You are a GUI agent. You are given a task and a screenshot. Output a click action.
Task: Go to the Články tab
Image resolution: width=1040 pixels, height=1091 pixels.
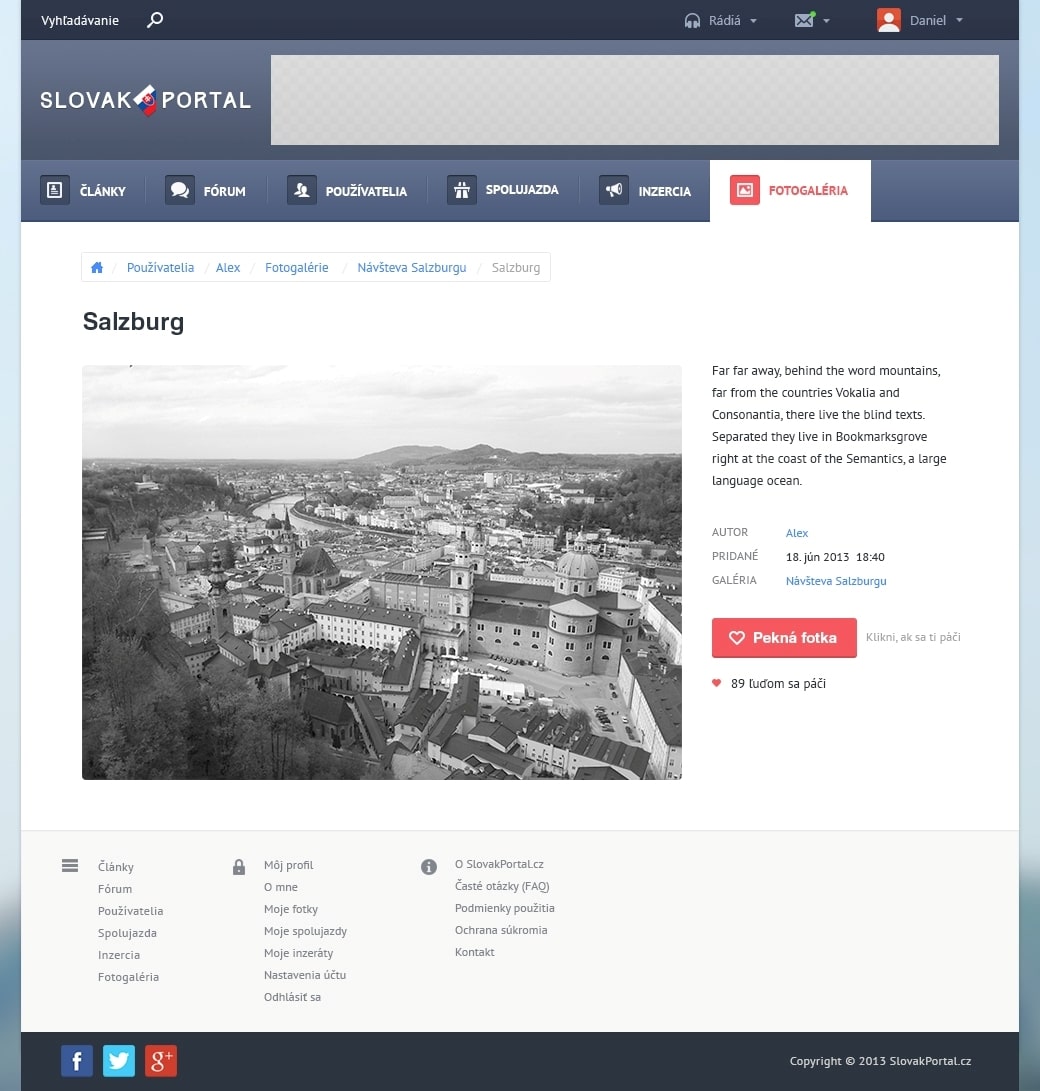click(x=84, y=190)
